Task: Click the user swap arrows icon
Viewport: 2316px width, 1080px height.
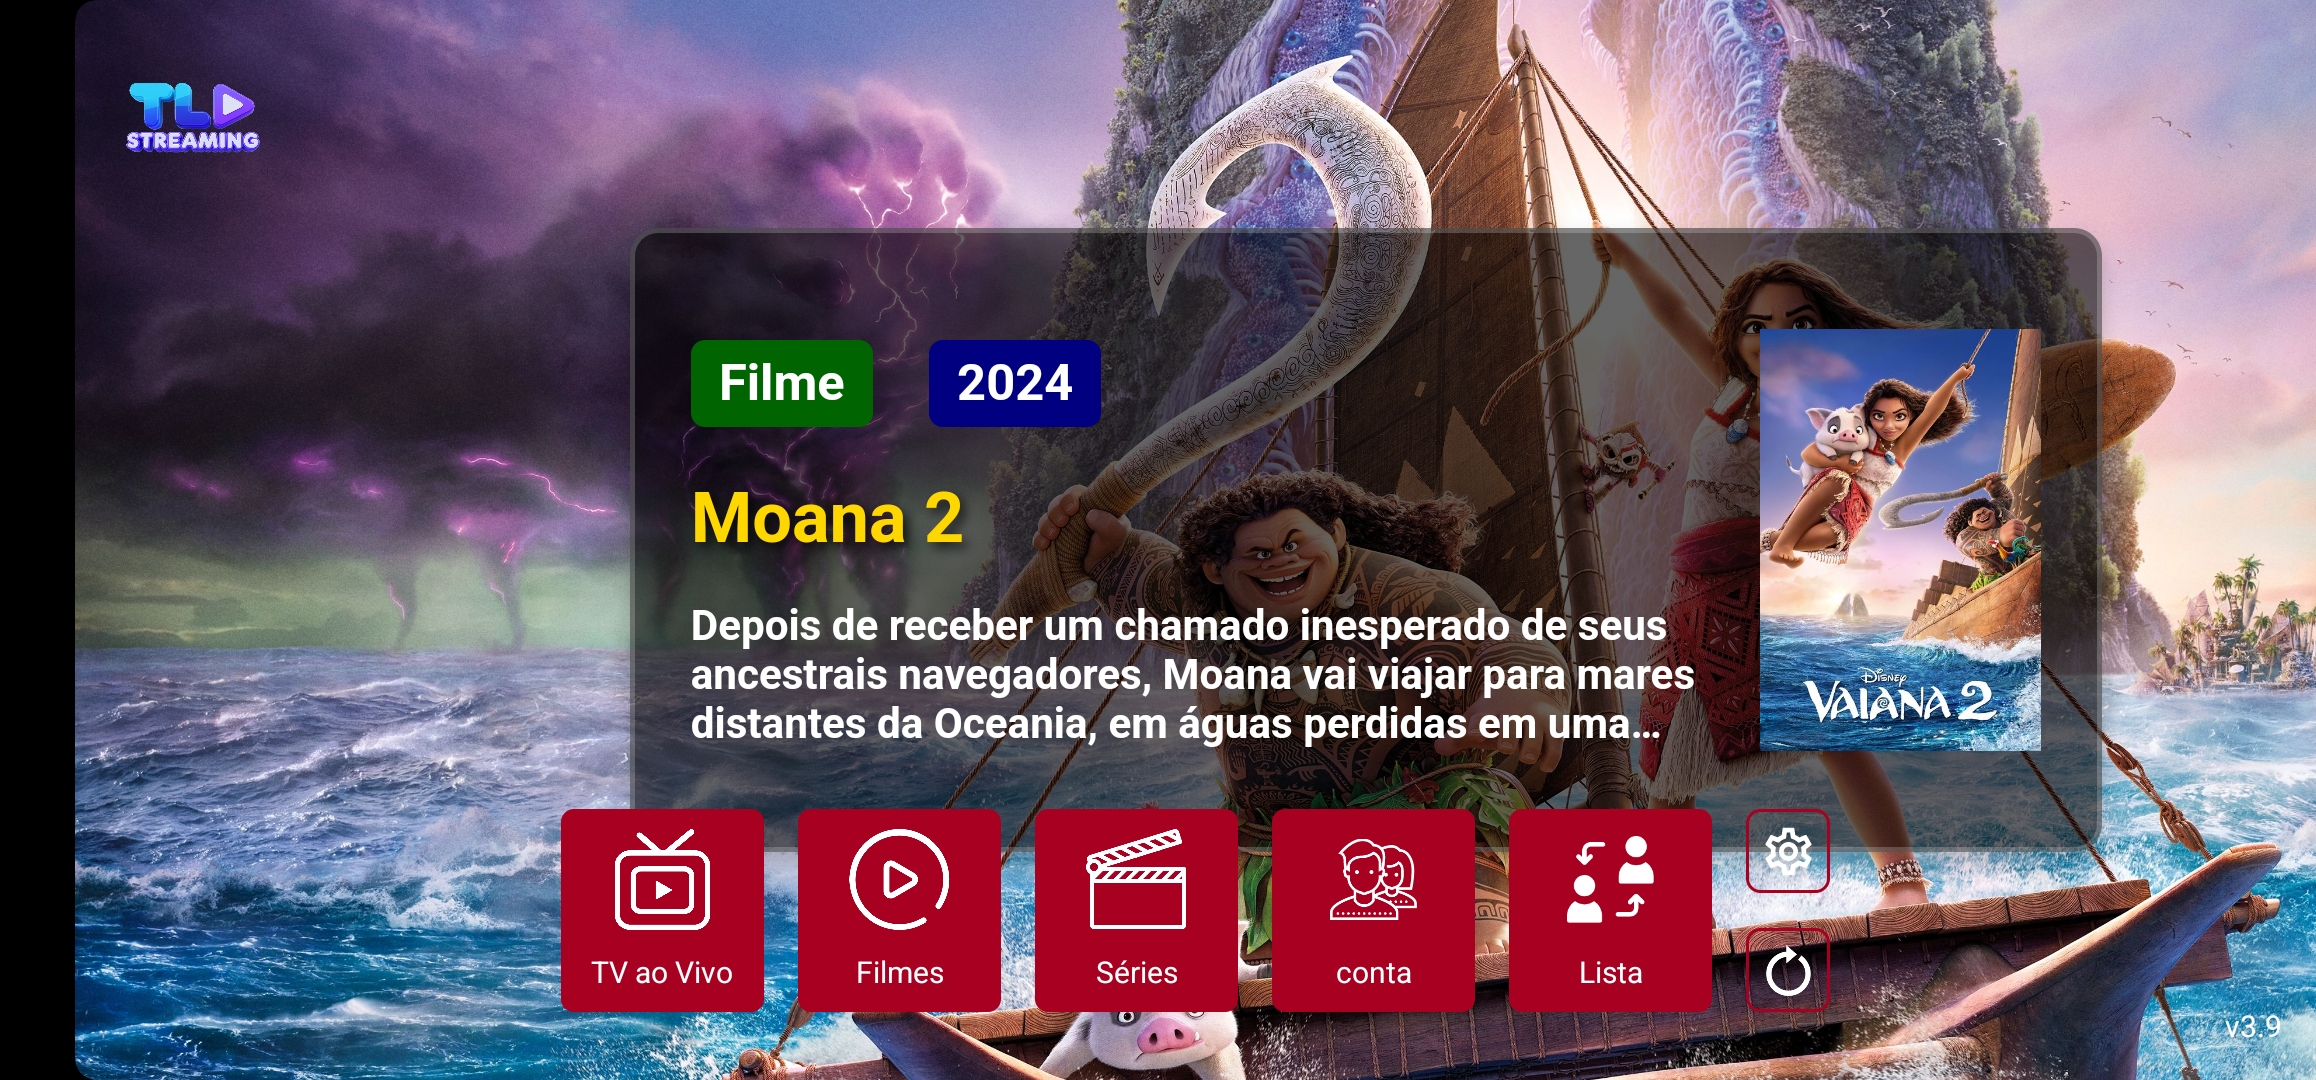Action: [x=1610, y=879]
